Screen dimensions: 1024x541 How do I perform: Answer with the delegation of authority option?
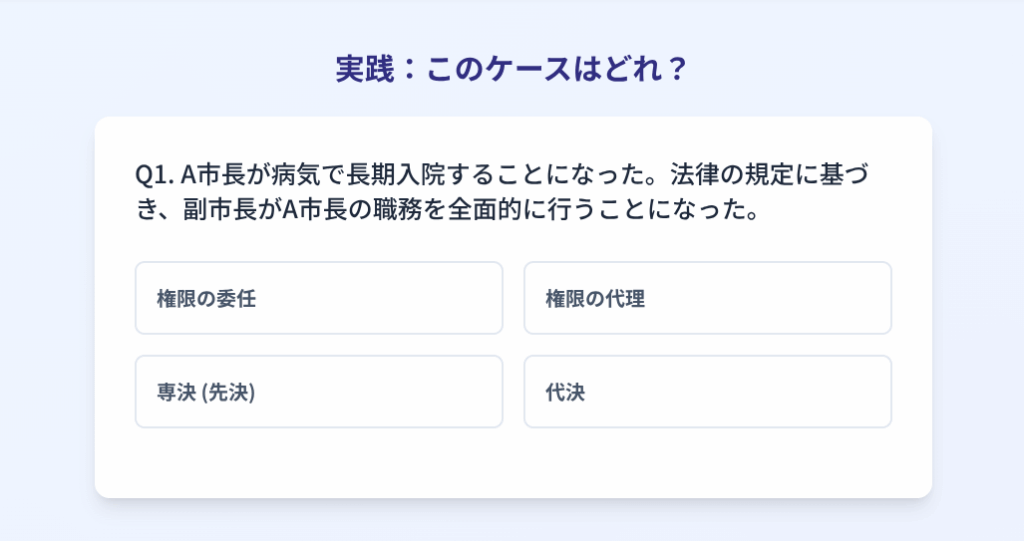(x=318, y=298)
